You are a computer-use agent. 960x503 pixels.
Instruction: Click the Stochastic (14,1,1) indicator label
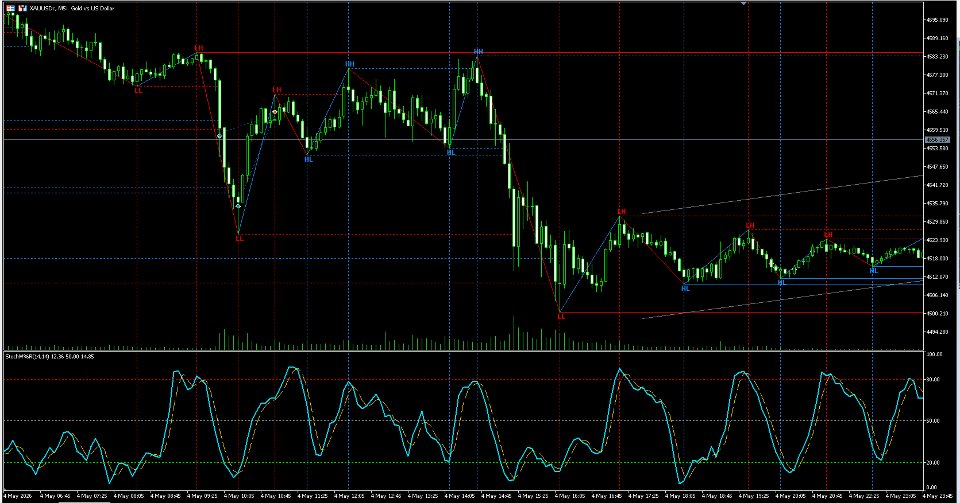(x=49, y=356)
